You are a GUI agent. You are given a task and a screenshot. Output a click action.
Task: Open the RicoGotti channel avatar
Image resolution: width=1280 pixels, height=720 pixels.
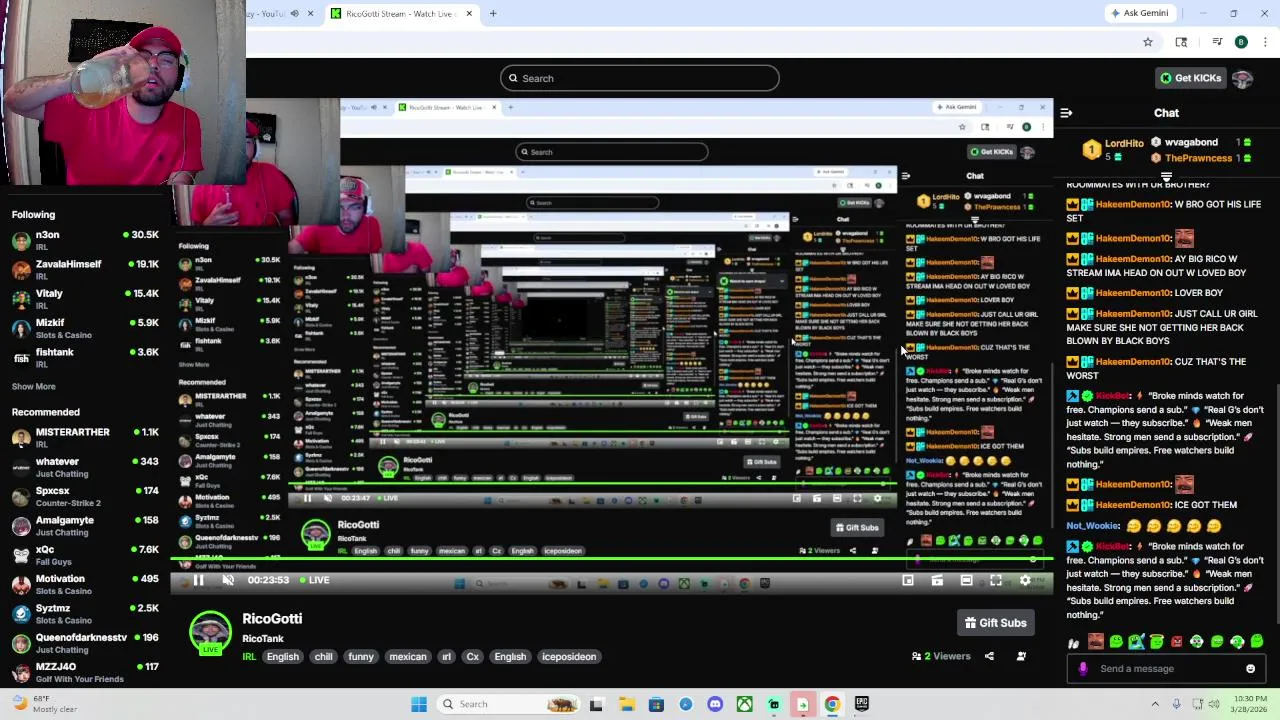(210, 632)
